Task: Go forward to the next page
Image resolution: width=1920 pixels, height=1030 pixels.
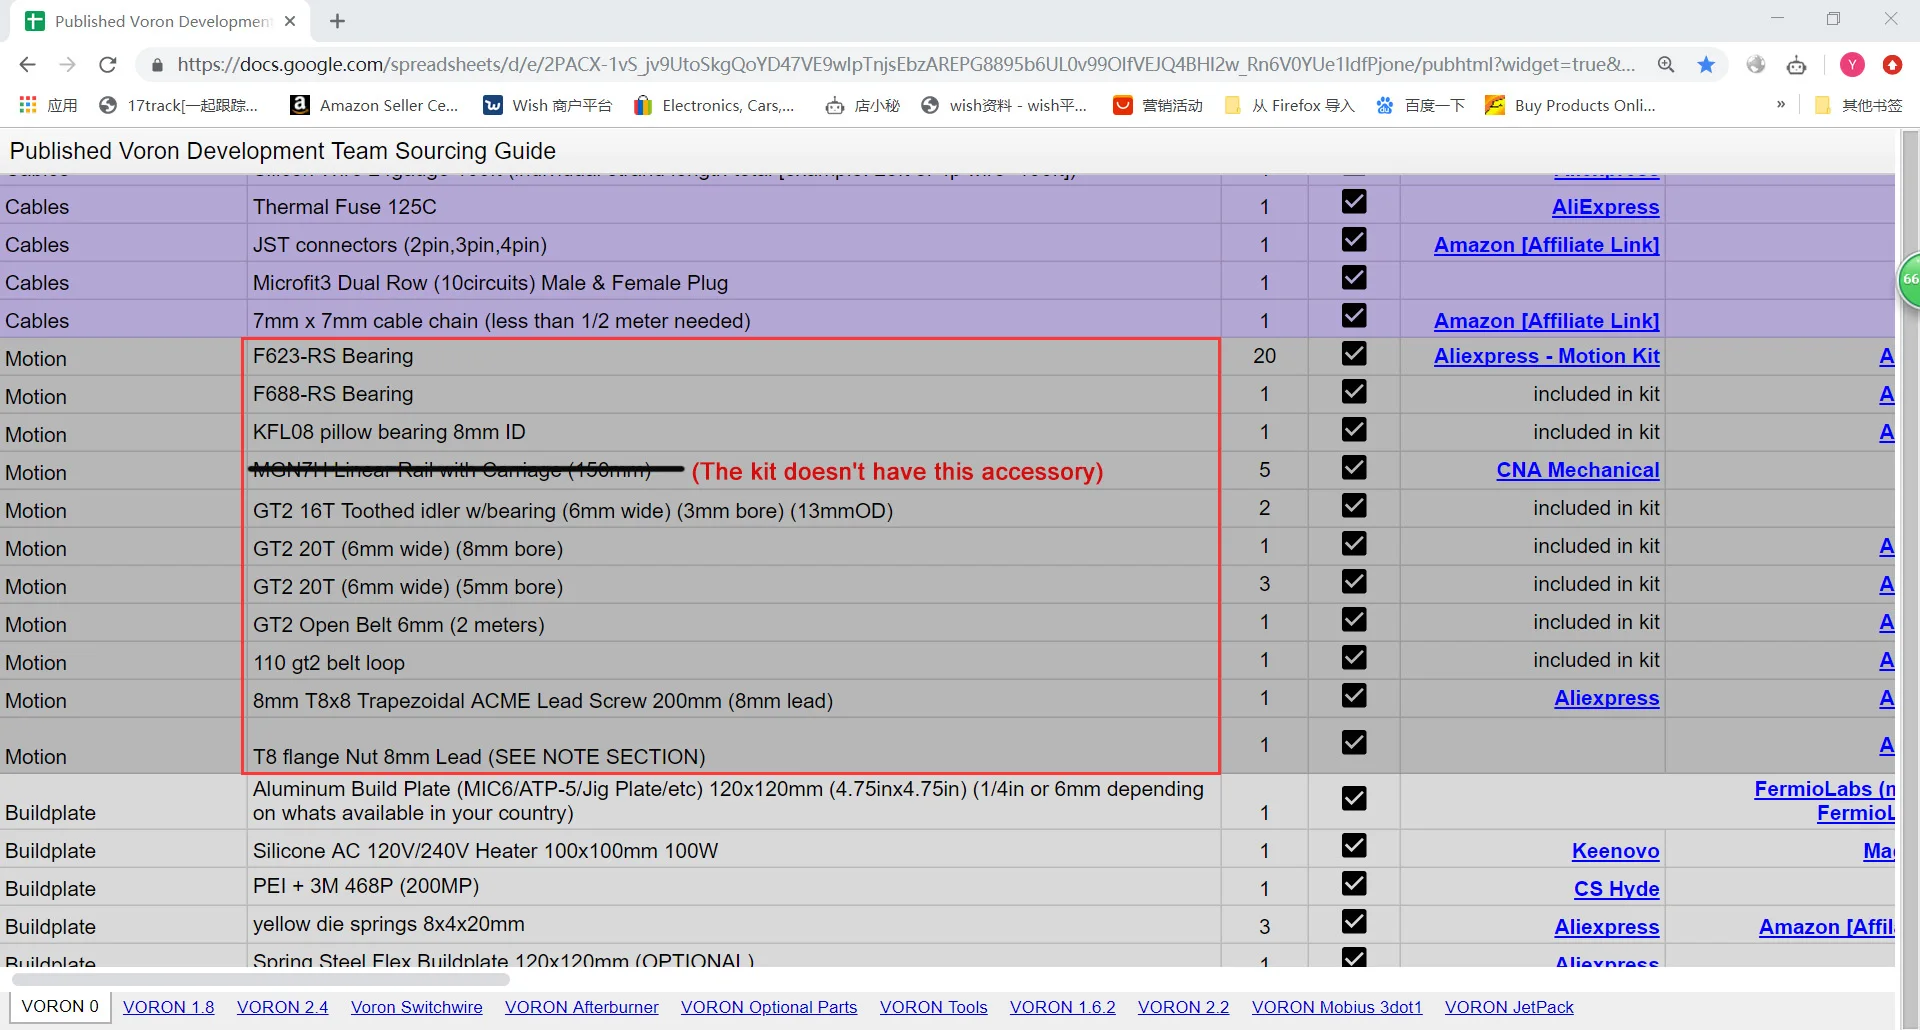Action: click(67, 65)
